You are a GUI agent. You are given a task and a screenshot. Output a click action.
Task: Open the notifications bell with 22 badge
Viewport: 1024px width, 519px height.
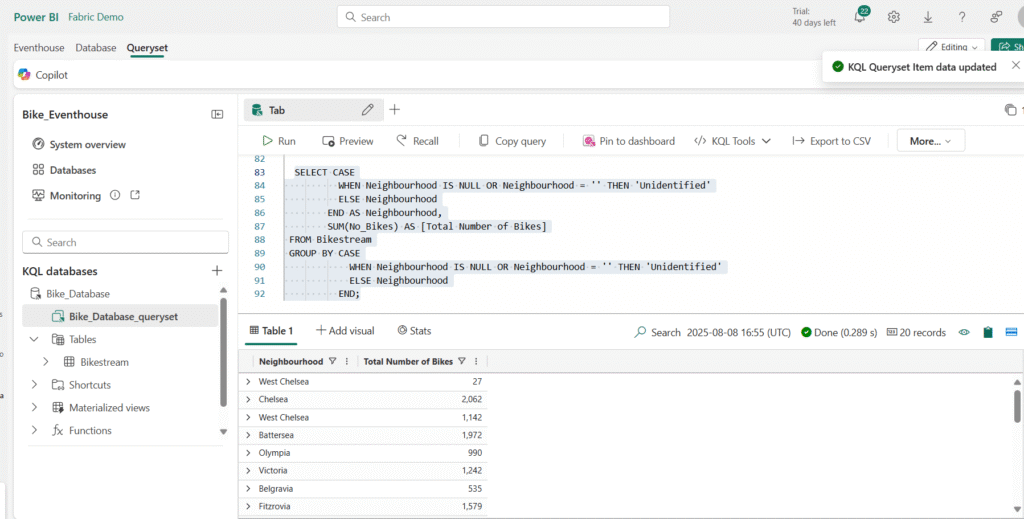pyautogui.click(x=861, y=16)
